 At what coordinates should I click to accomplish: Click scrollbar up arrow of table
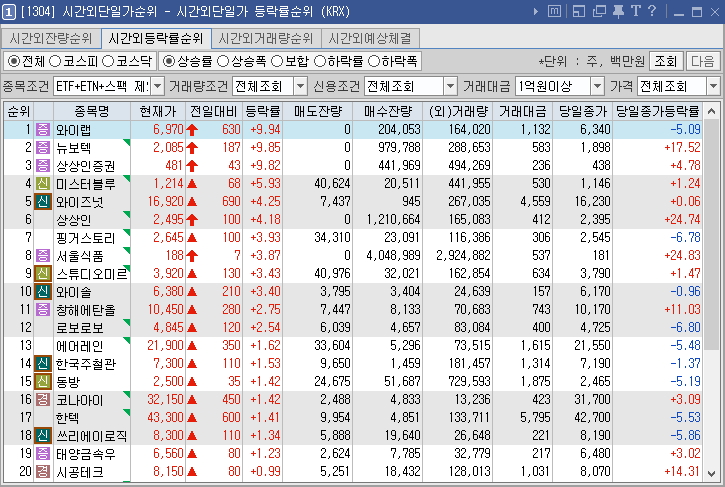click(712, 111)
